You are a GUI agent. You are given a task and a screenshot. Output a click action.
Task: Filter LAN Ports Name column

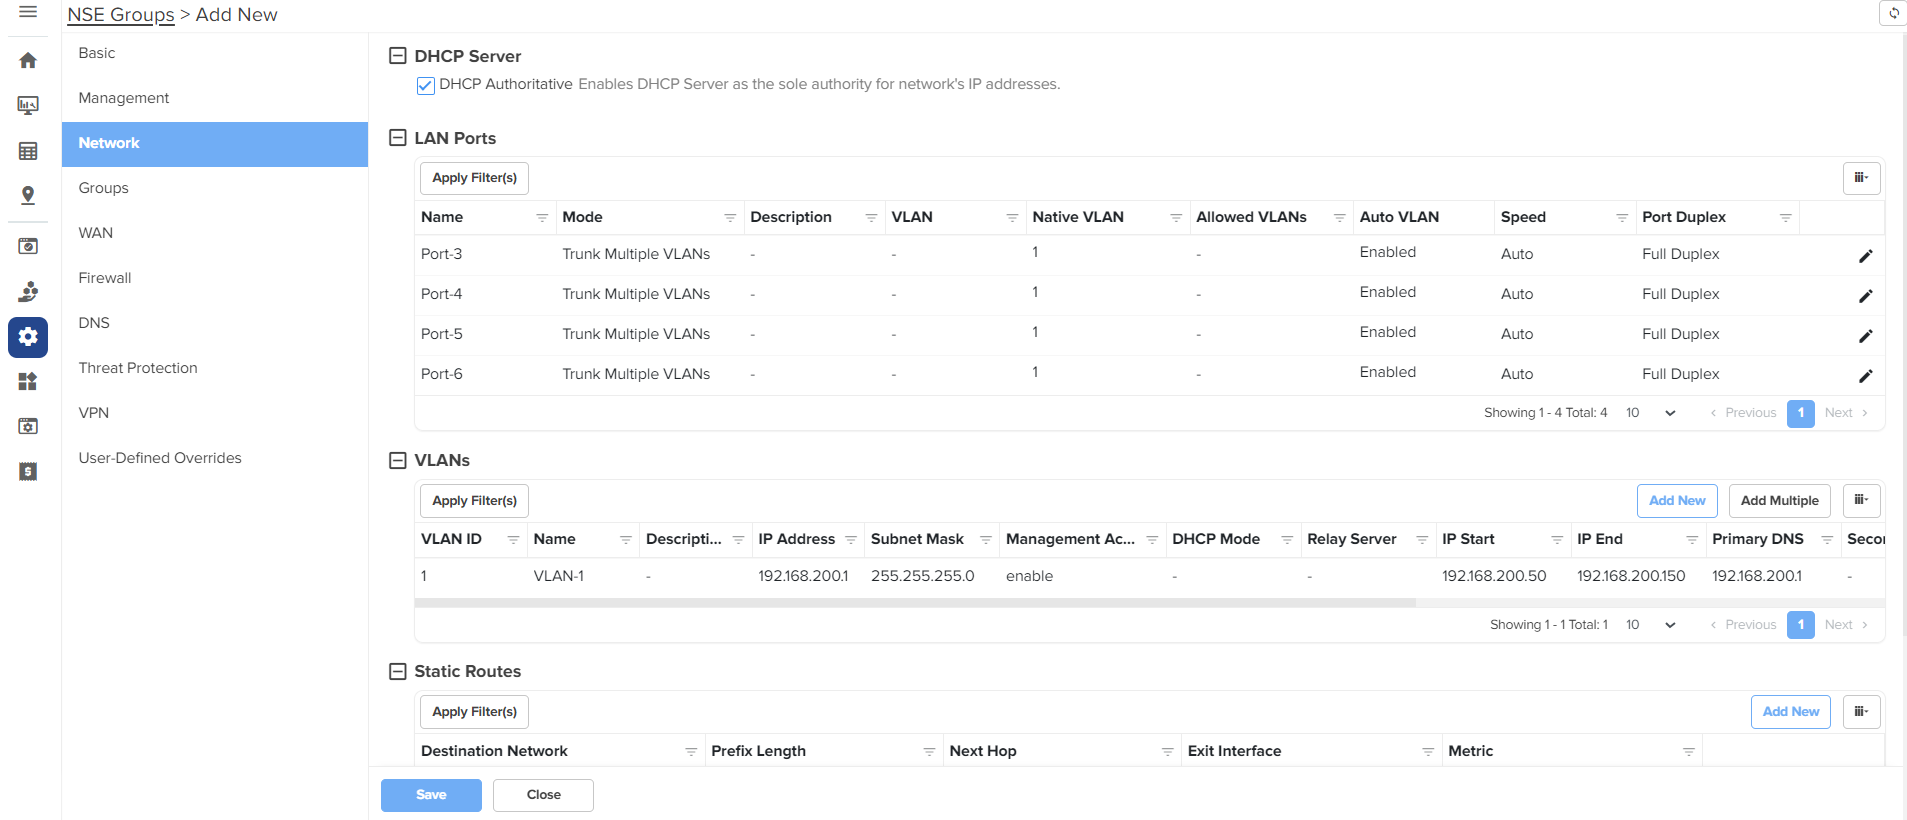[542, 218]
